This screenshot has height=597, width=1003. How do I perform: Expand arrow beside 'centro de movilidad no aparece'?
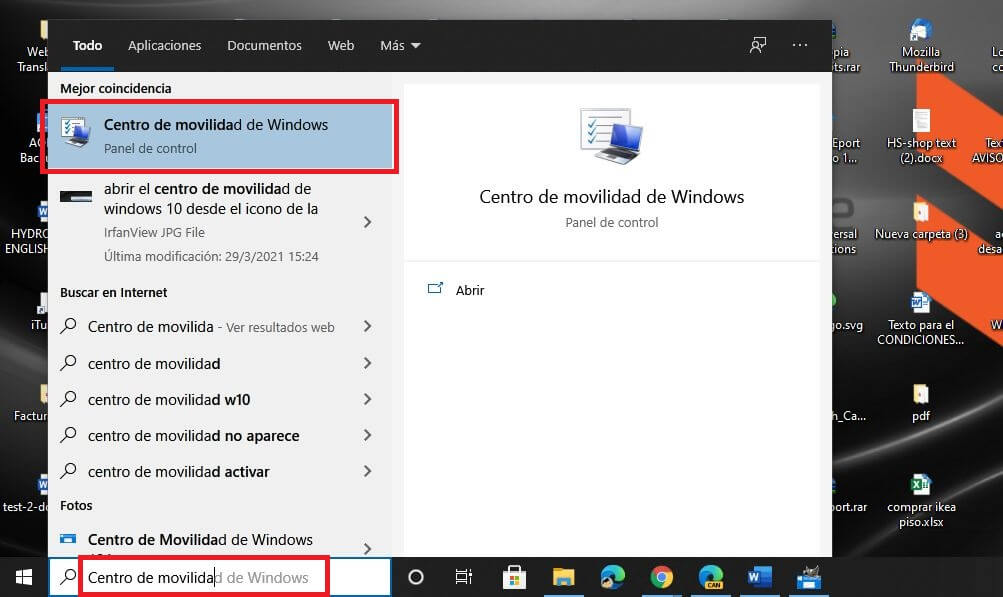pyautogui.click(x=367, y=435)
